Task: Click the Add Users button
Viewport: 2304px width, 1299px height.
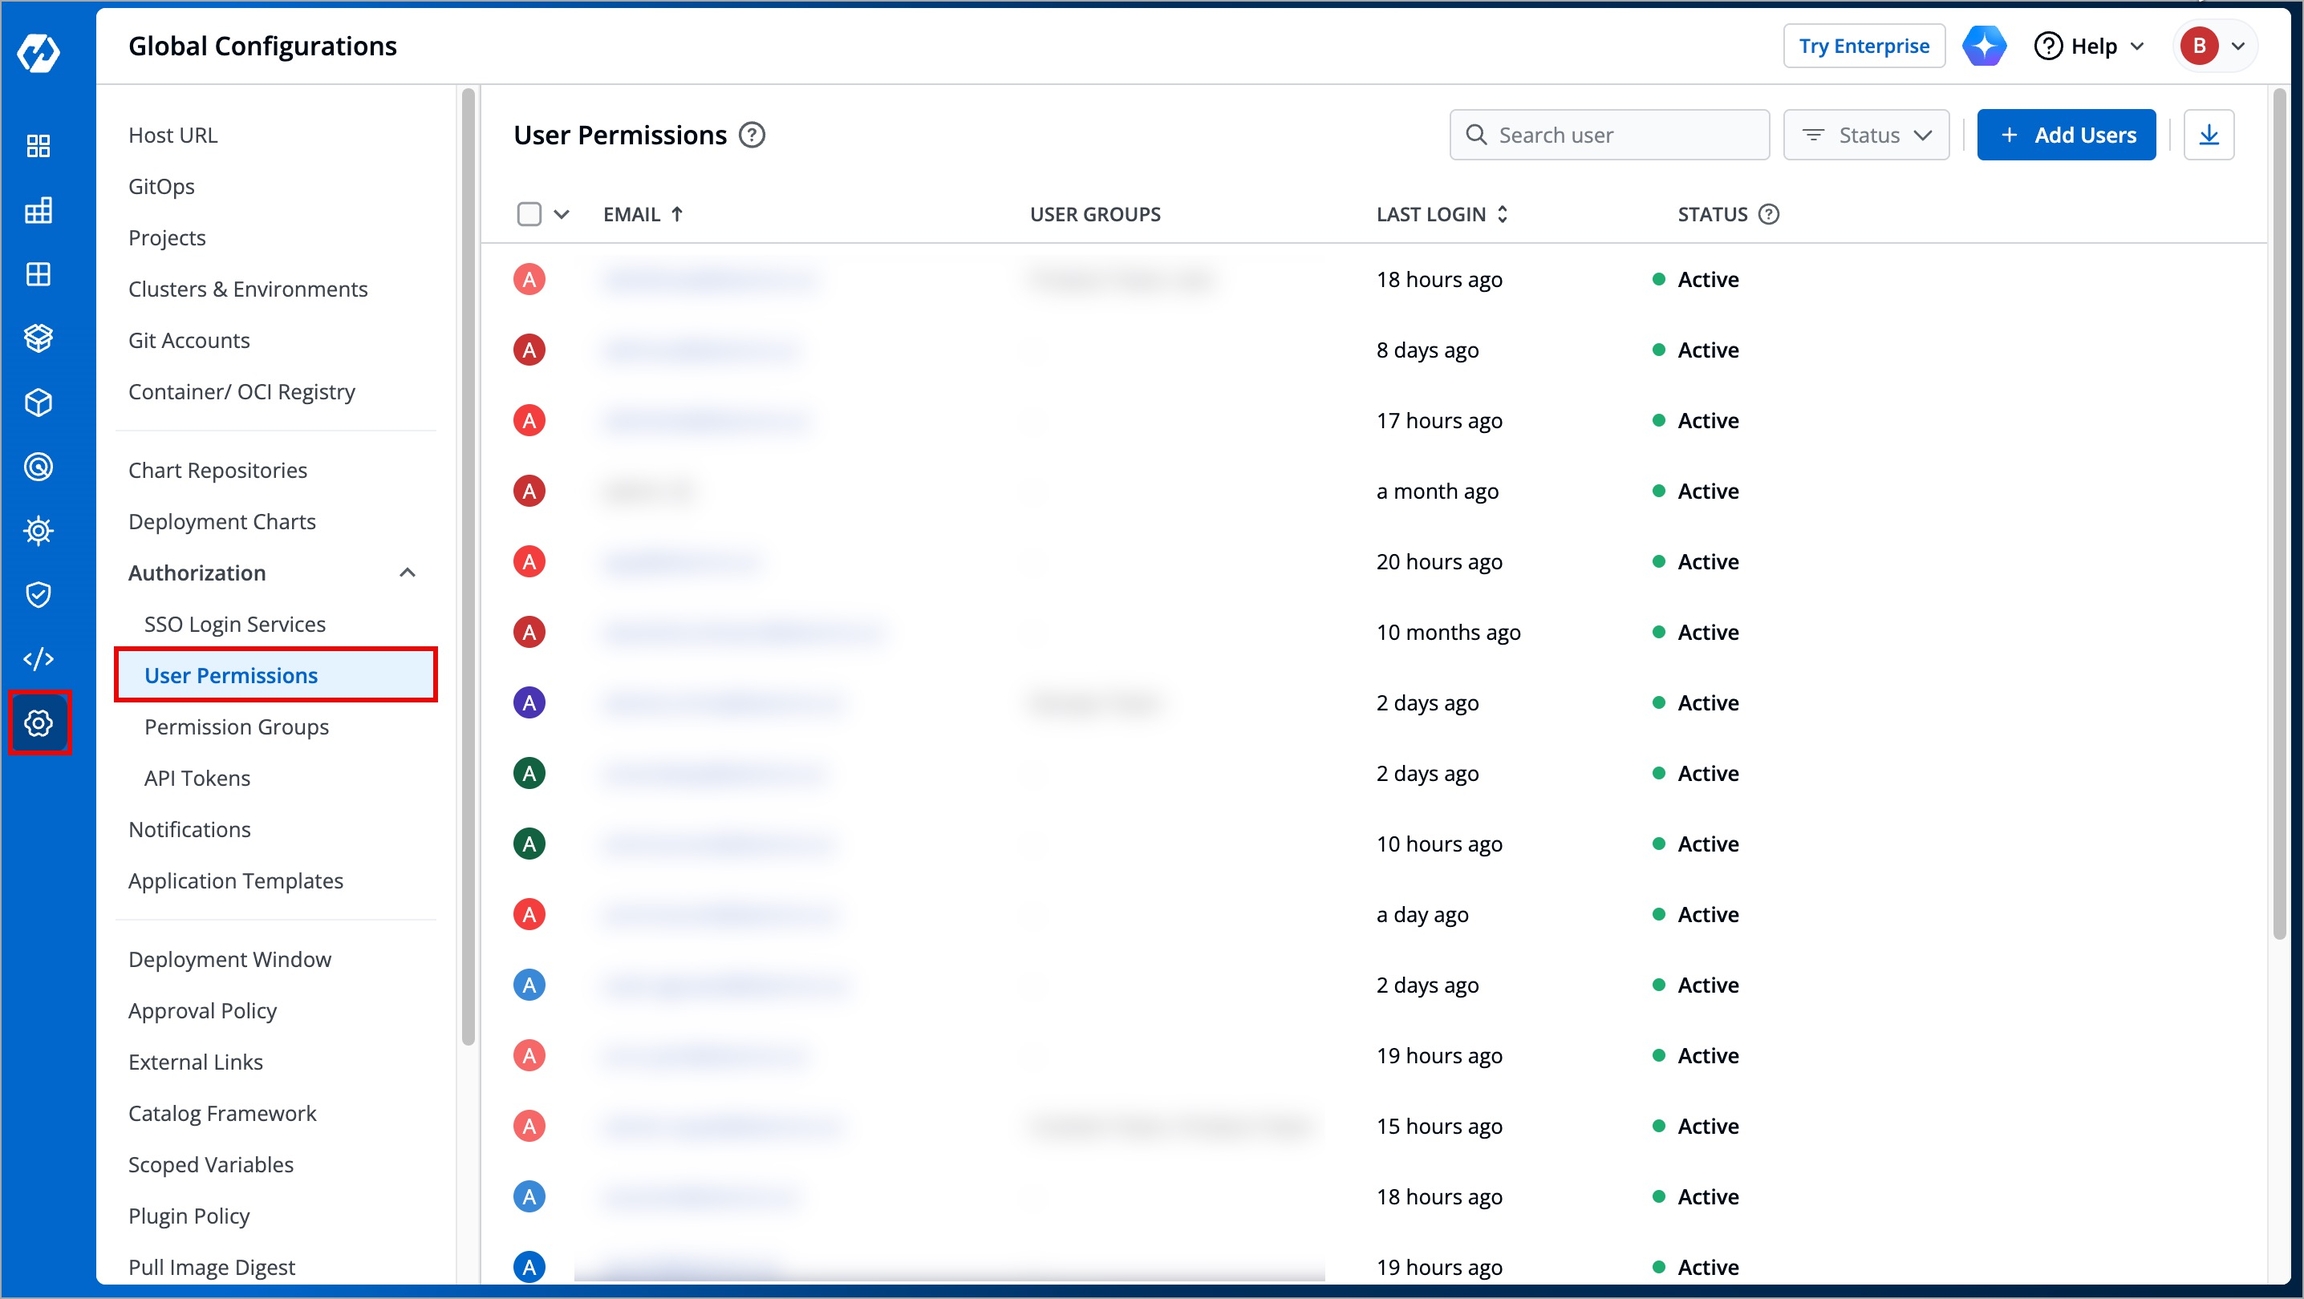Action: 2066,135
